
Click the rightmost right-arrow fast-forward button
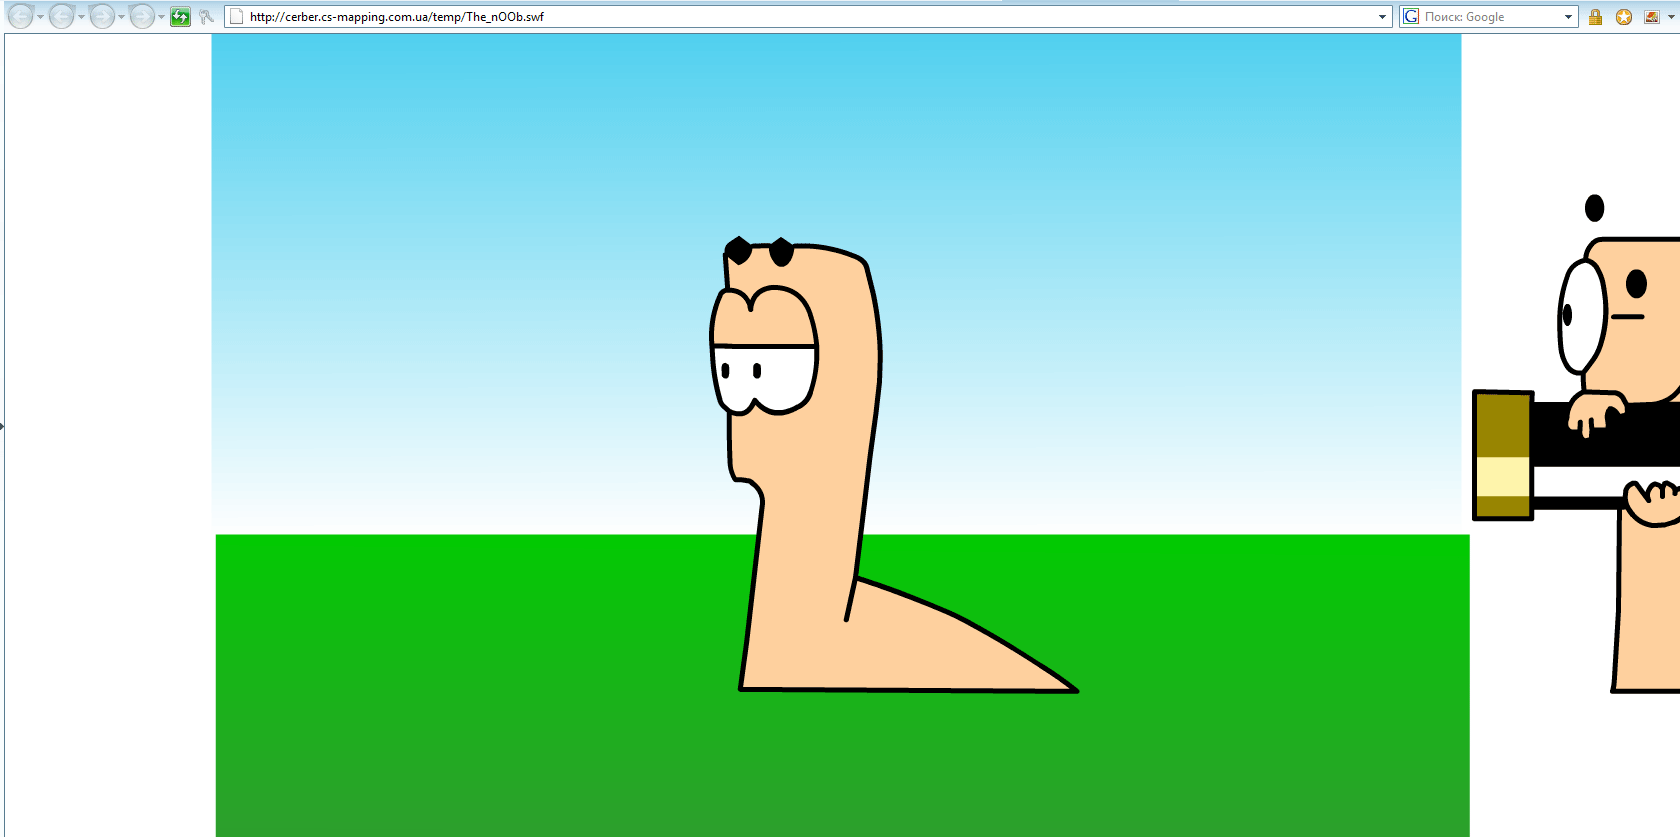pyautogui.click(x=142, y=16)
